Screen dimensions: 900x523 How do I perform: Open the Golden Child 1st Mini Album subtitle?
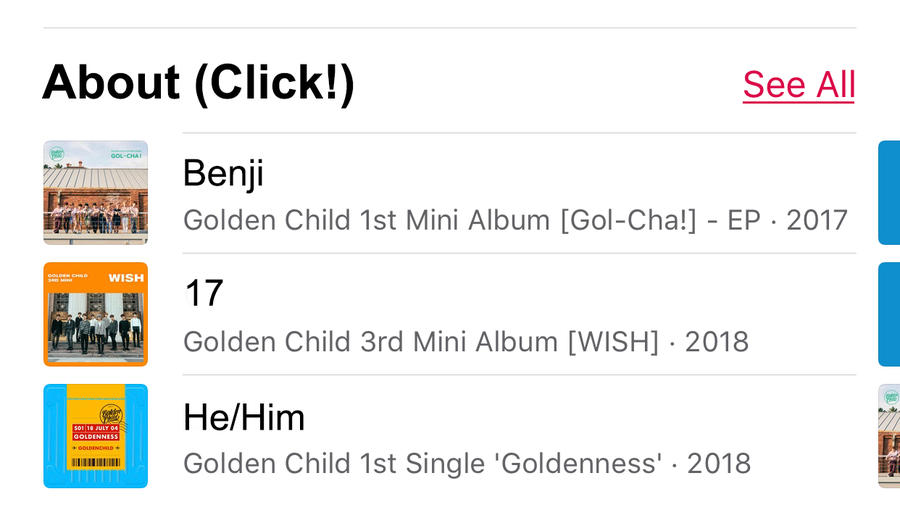pyautogui.click(x=370, y=219)
